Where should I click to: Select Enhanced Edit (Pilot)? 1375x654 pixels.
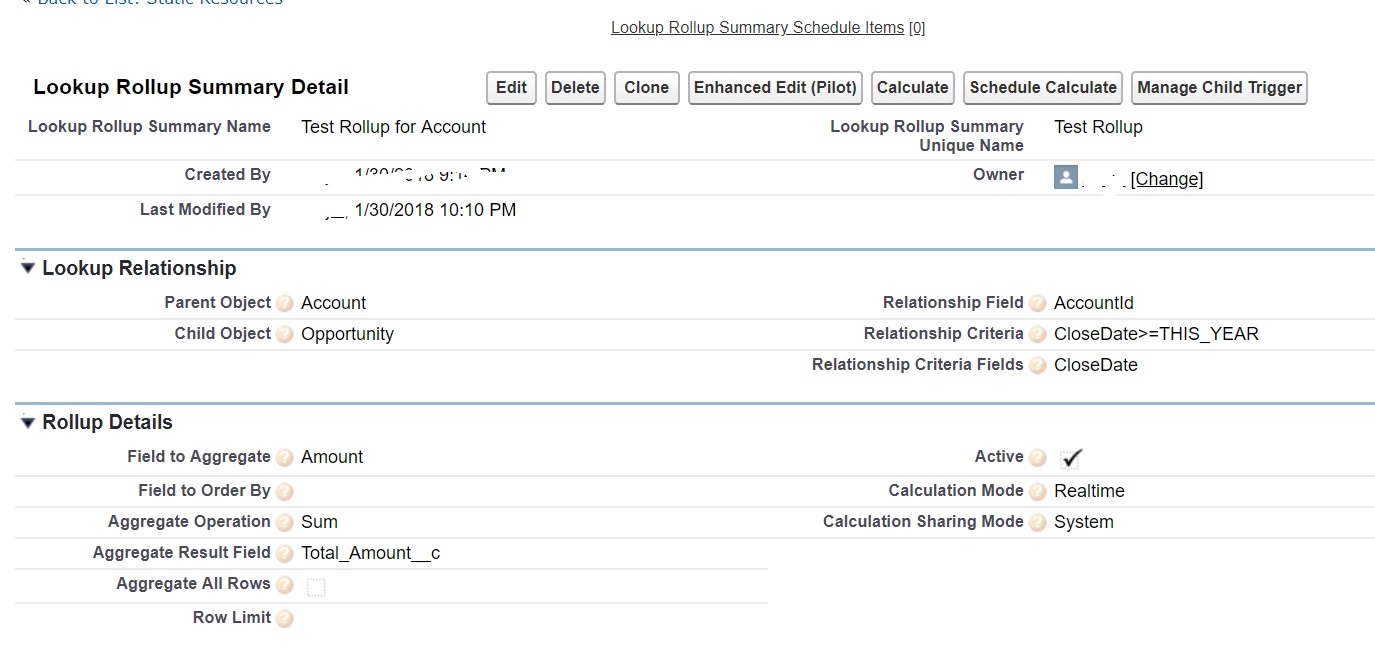click(774, 88)
